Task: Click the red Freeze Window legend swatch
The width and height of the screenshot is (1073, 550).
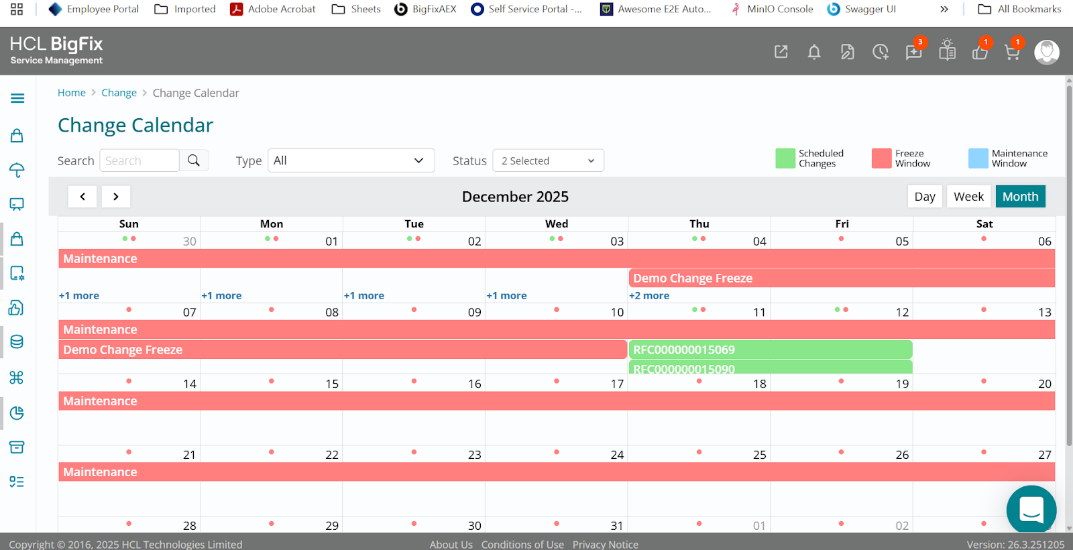Action: tap(881, 158)
